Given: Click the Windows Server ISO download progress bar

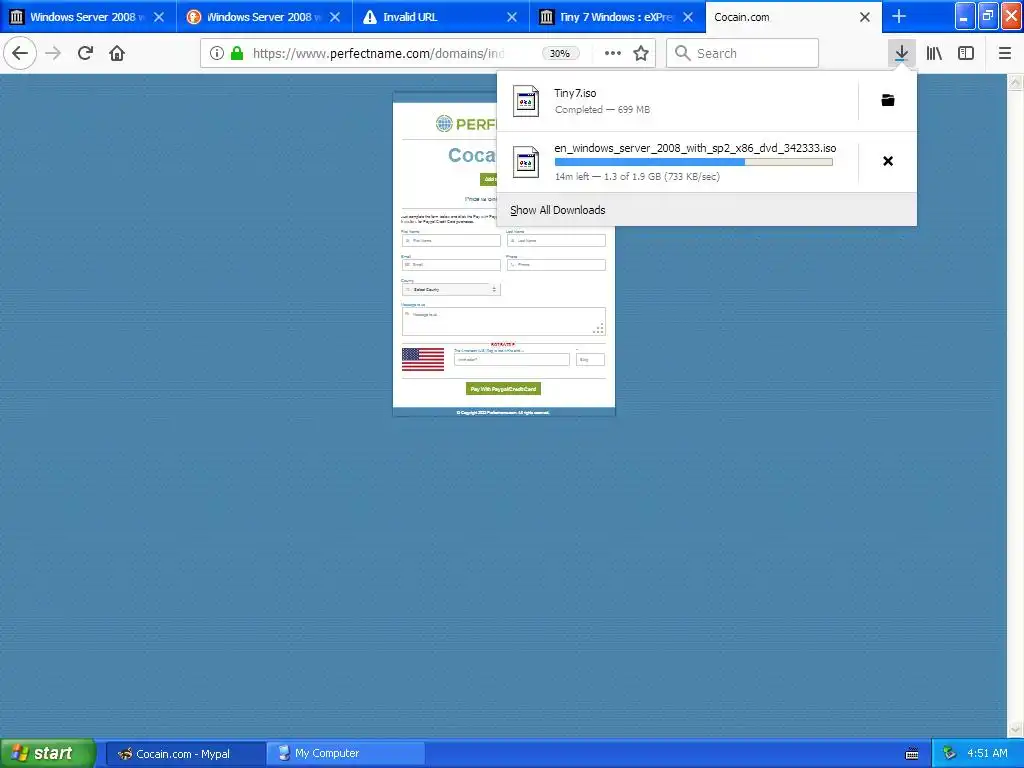Looking at the screenshot, I should pyautogui.click(x=694, y=162).
